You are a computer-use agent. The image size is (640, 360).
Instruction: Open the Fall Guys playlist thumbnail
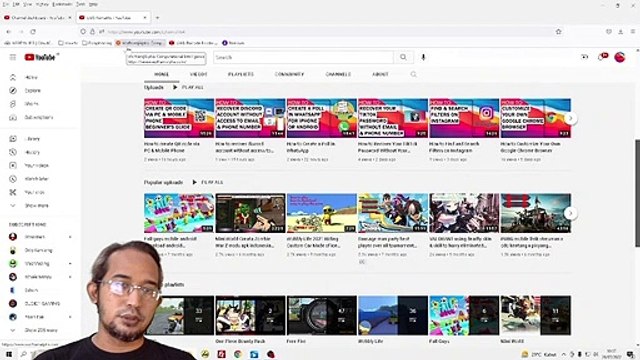[464, 316]
